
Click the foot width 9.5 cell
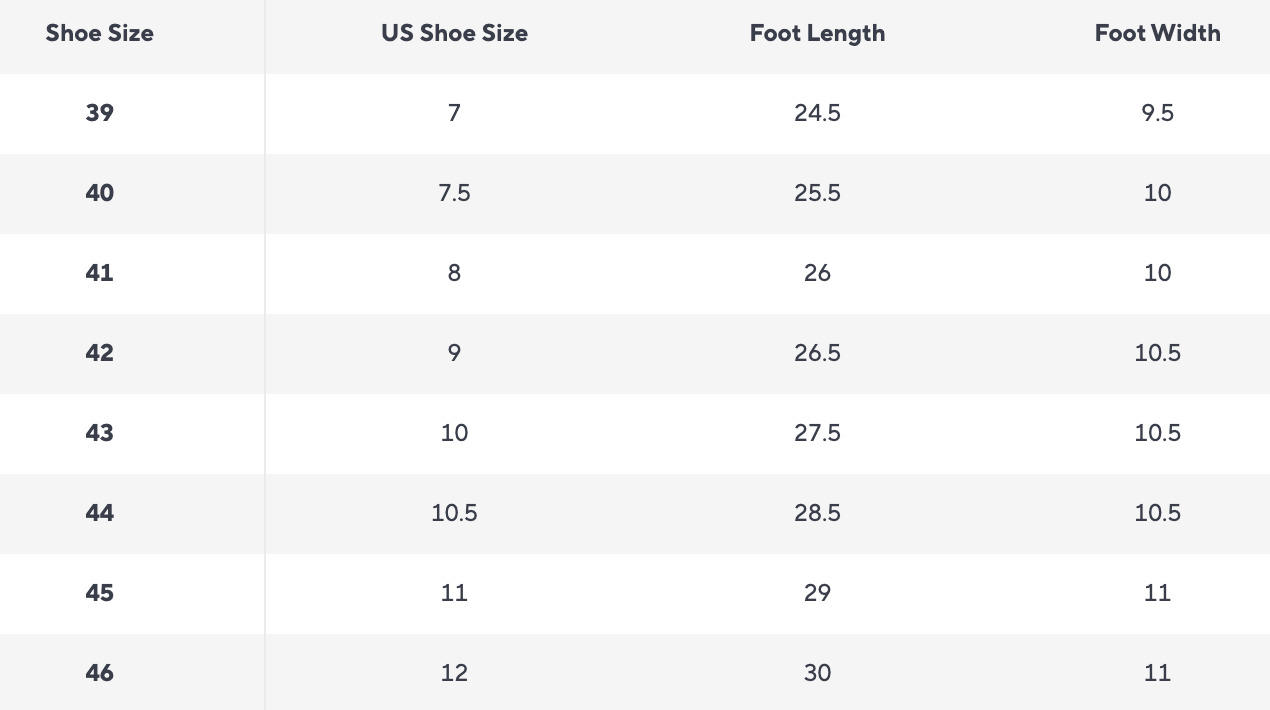[1157, 113]
